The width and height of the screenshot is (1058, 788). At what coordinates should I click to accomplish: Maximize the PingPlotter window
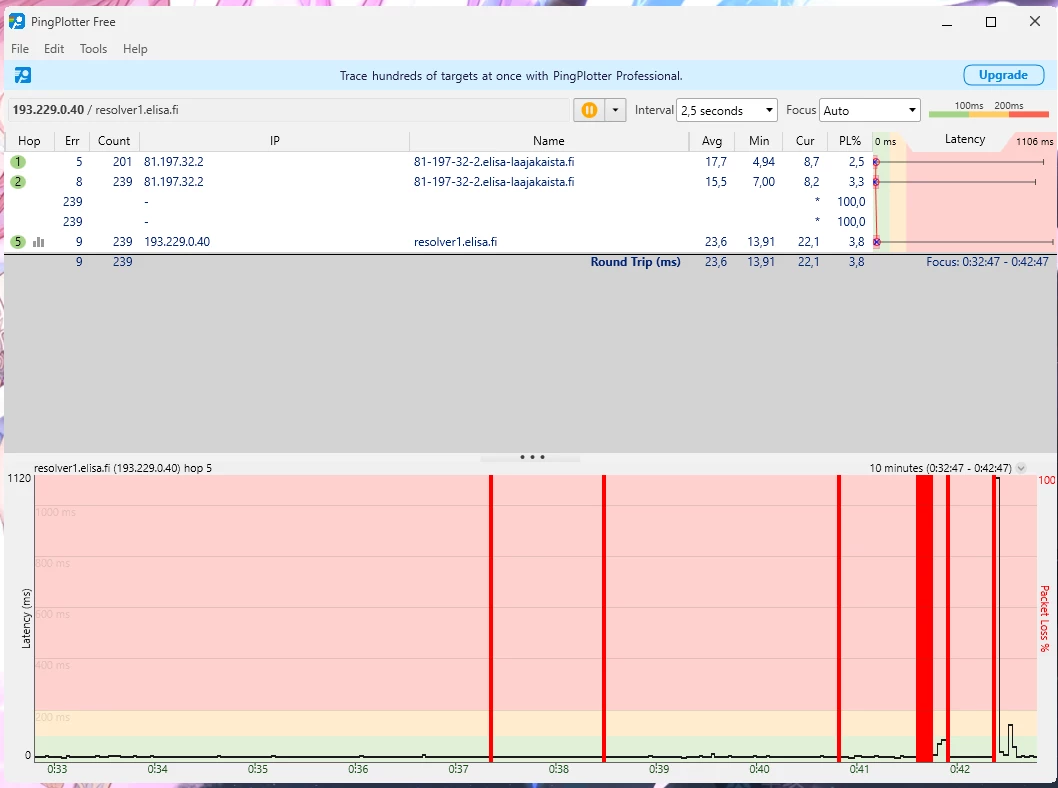coord(991,22)
